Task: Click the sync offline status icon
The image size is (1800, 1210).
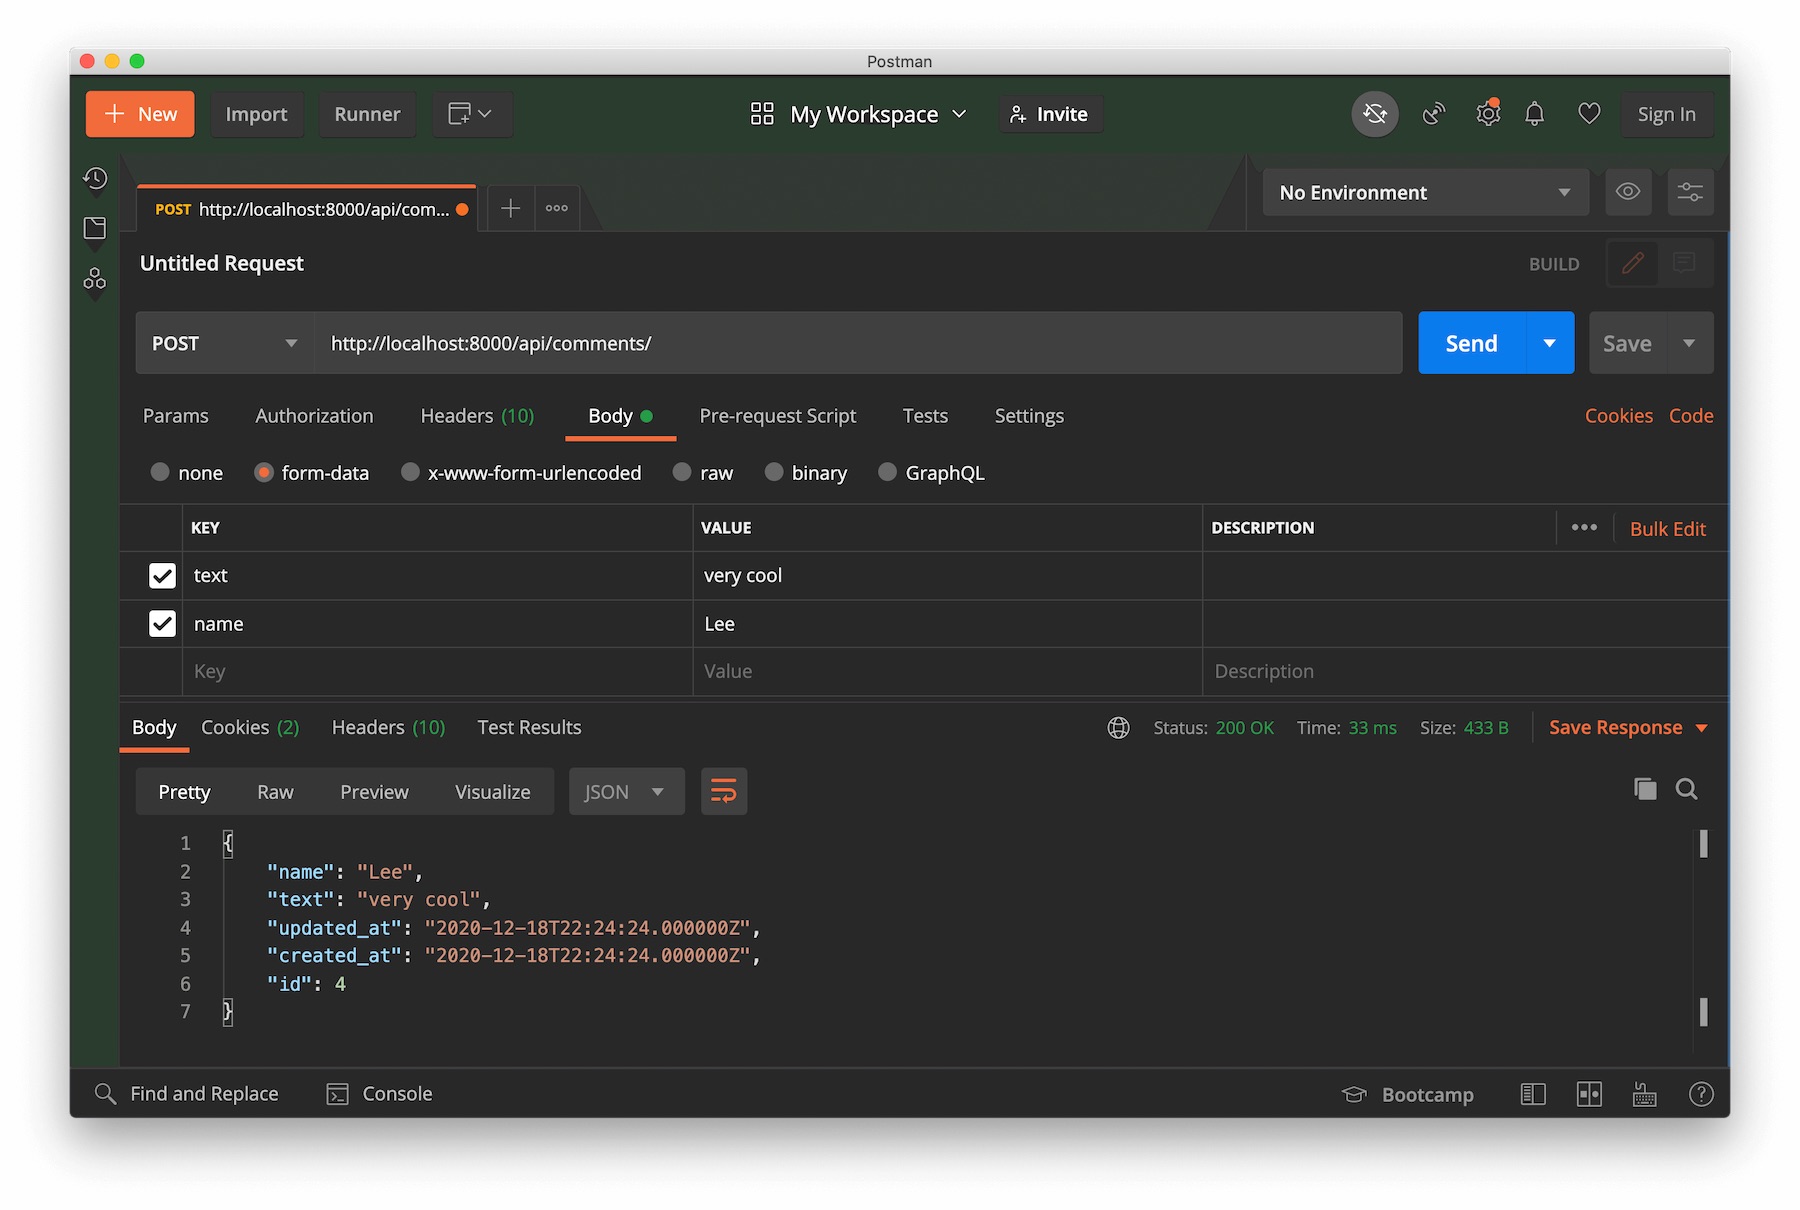Action: (x=1375, y=114)
